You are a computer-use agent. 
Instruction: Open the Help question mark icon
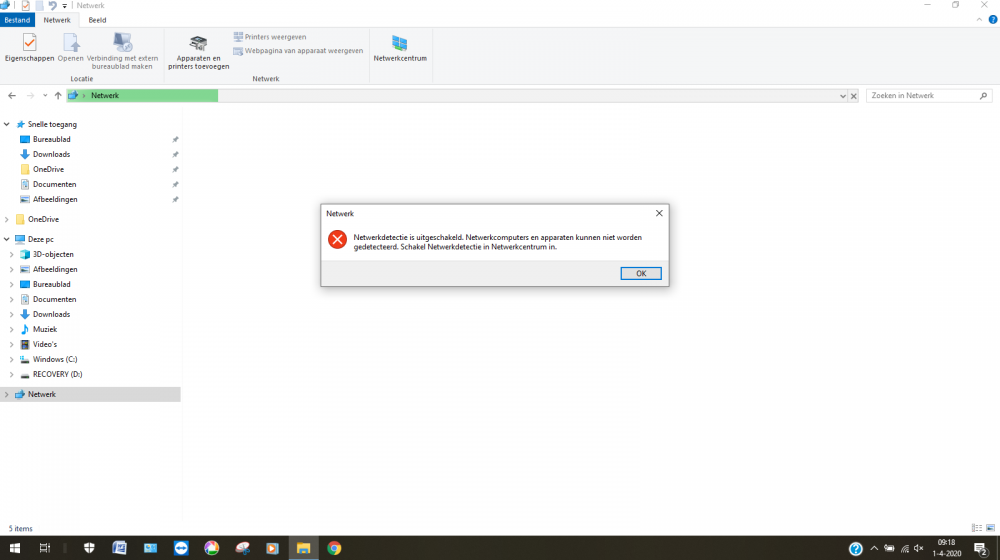992,20
